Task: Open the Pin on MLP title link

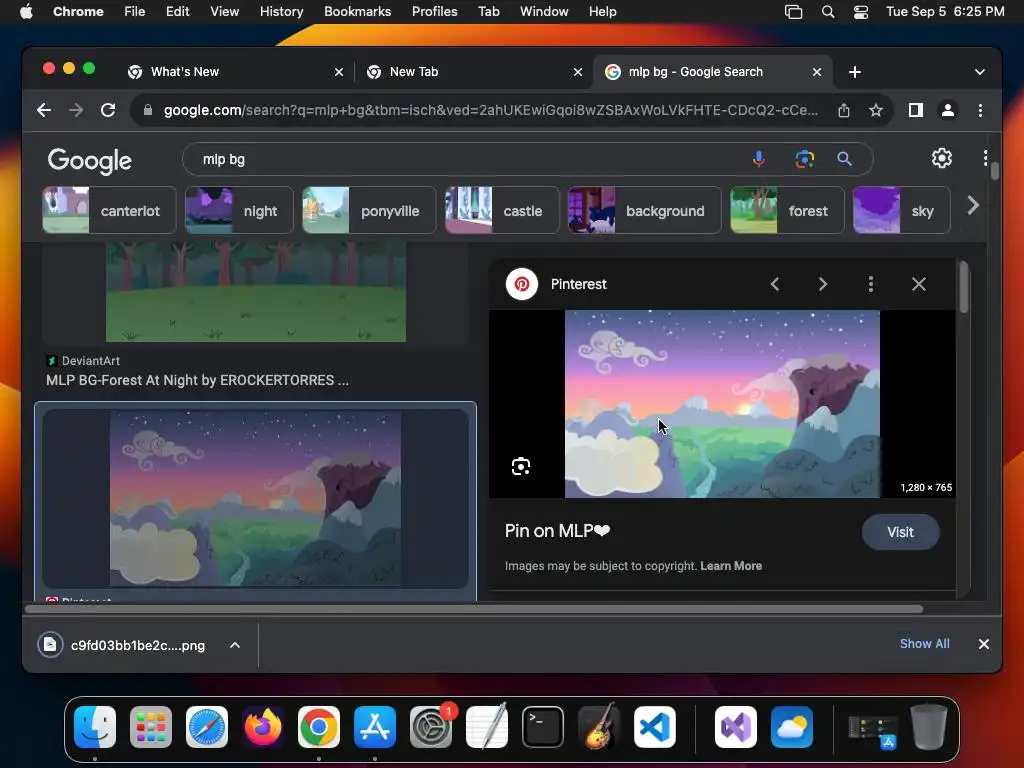Action: tap(557, 531)
